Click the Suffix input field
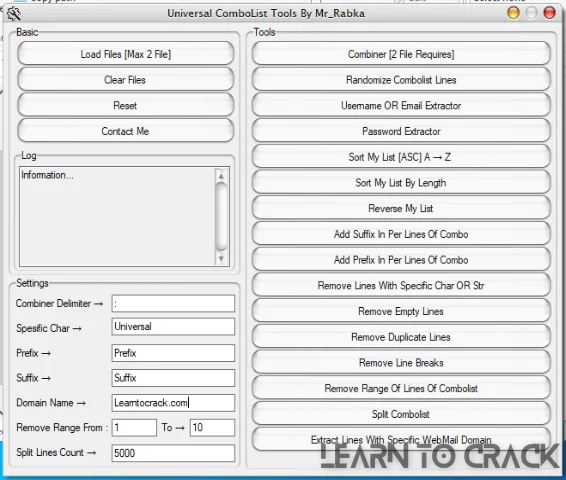Viewport: 566px width, 480px height. pyautogui.click(x=173, y=378)
